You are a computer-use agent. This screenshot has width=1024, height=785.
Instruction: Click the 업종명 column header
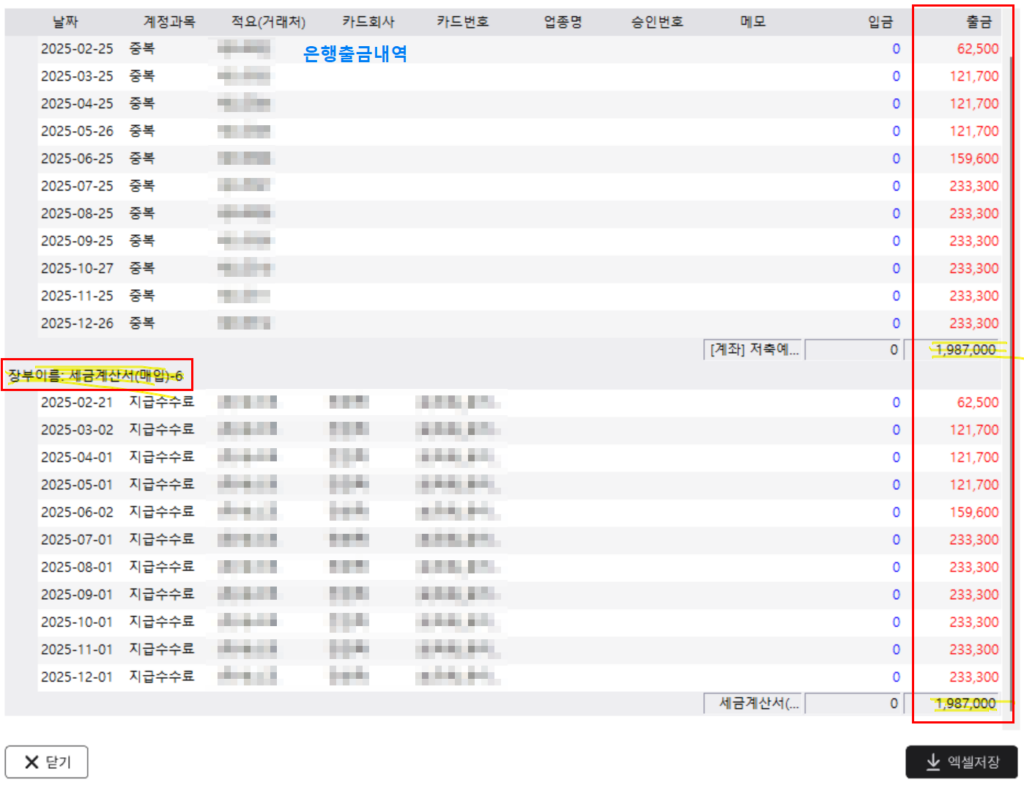coord(564,21)
